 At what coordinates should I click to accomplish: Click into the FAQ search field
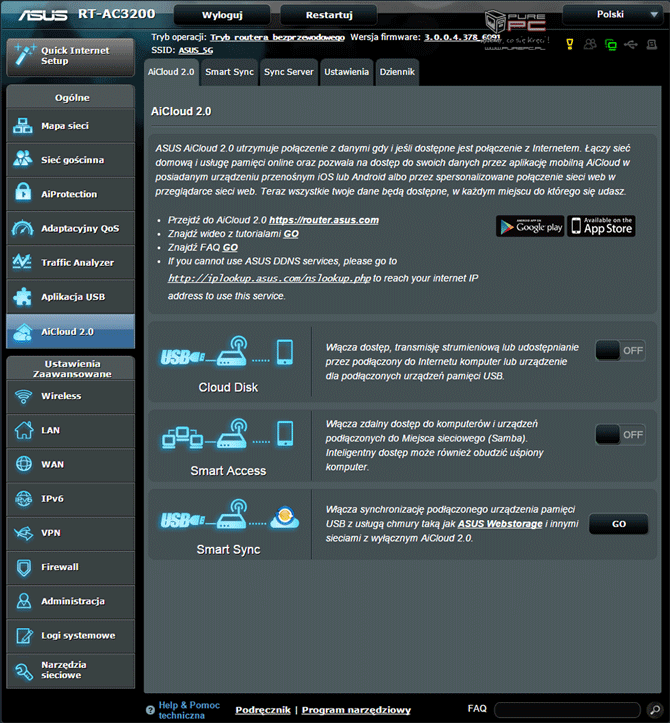[x=567, y=710]
